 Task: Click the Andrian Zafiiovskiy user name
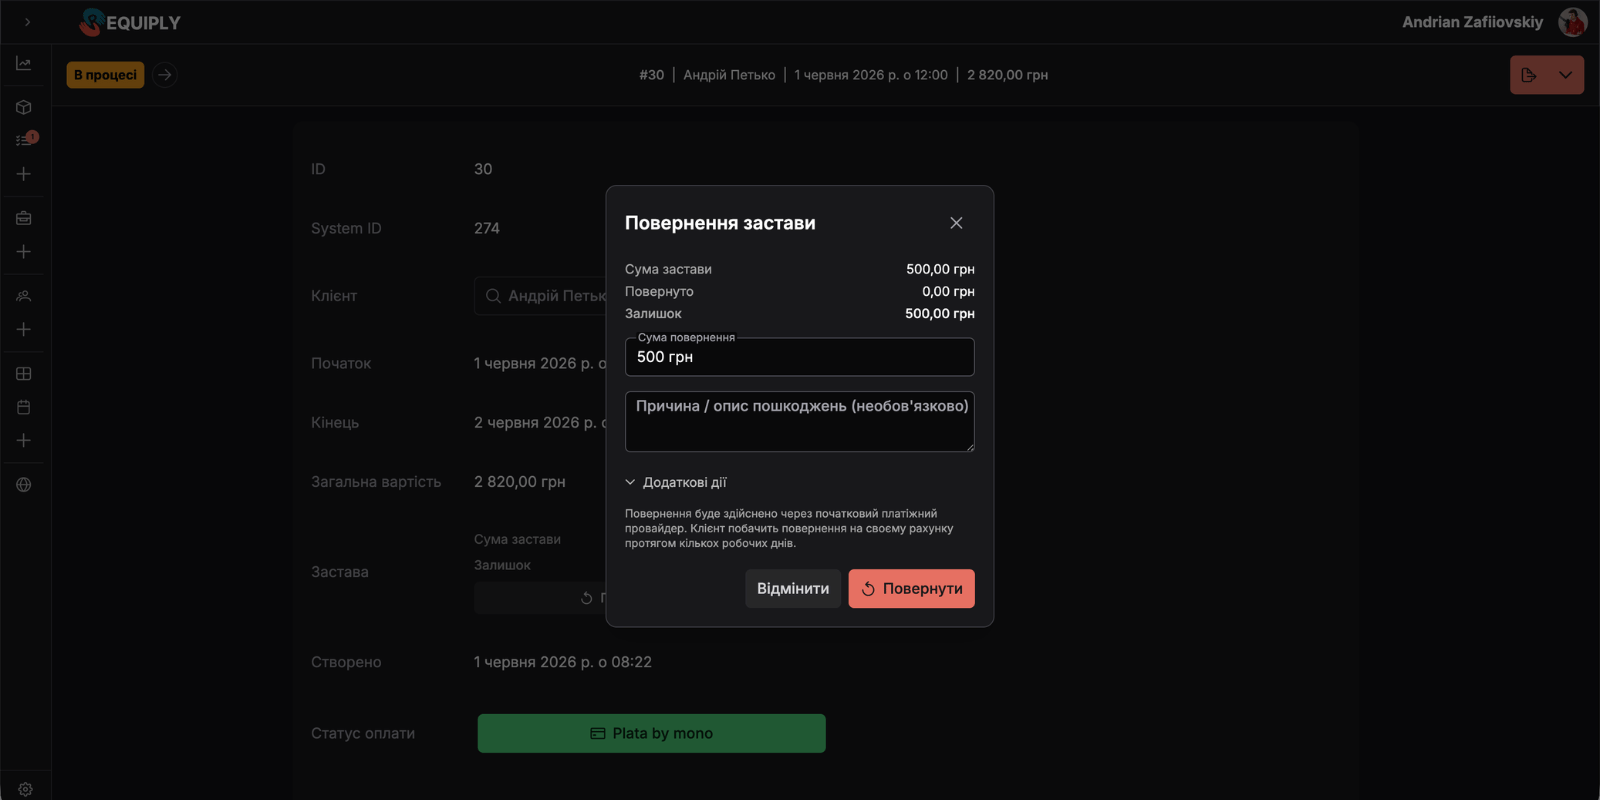tap(1472, 22)
